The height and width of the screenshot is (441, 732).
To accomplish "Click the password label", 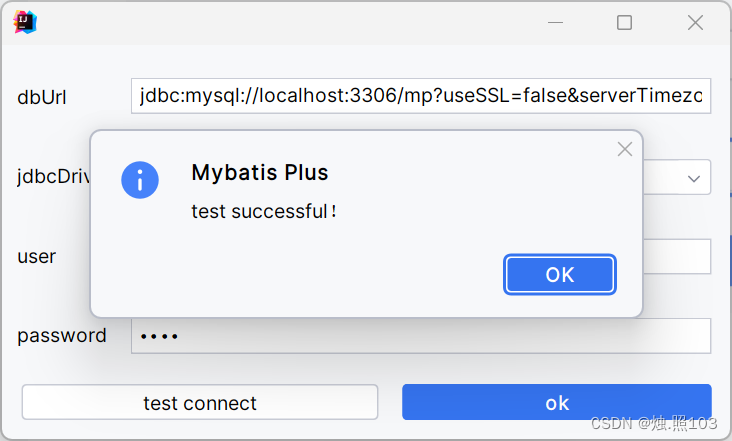I will coord(62,336).
